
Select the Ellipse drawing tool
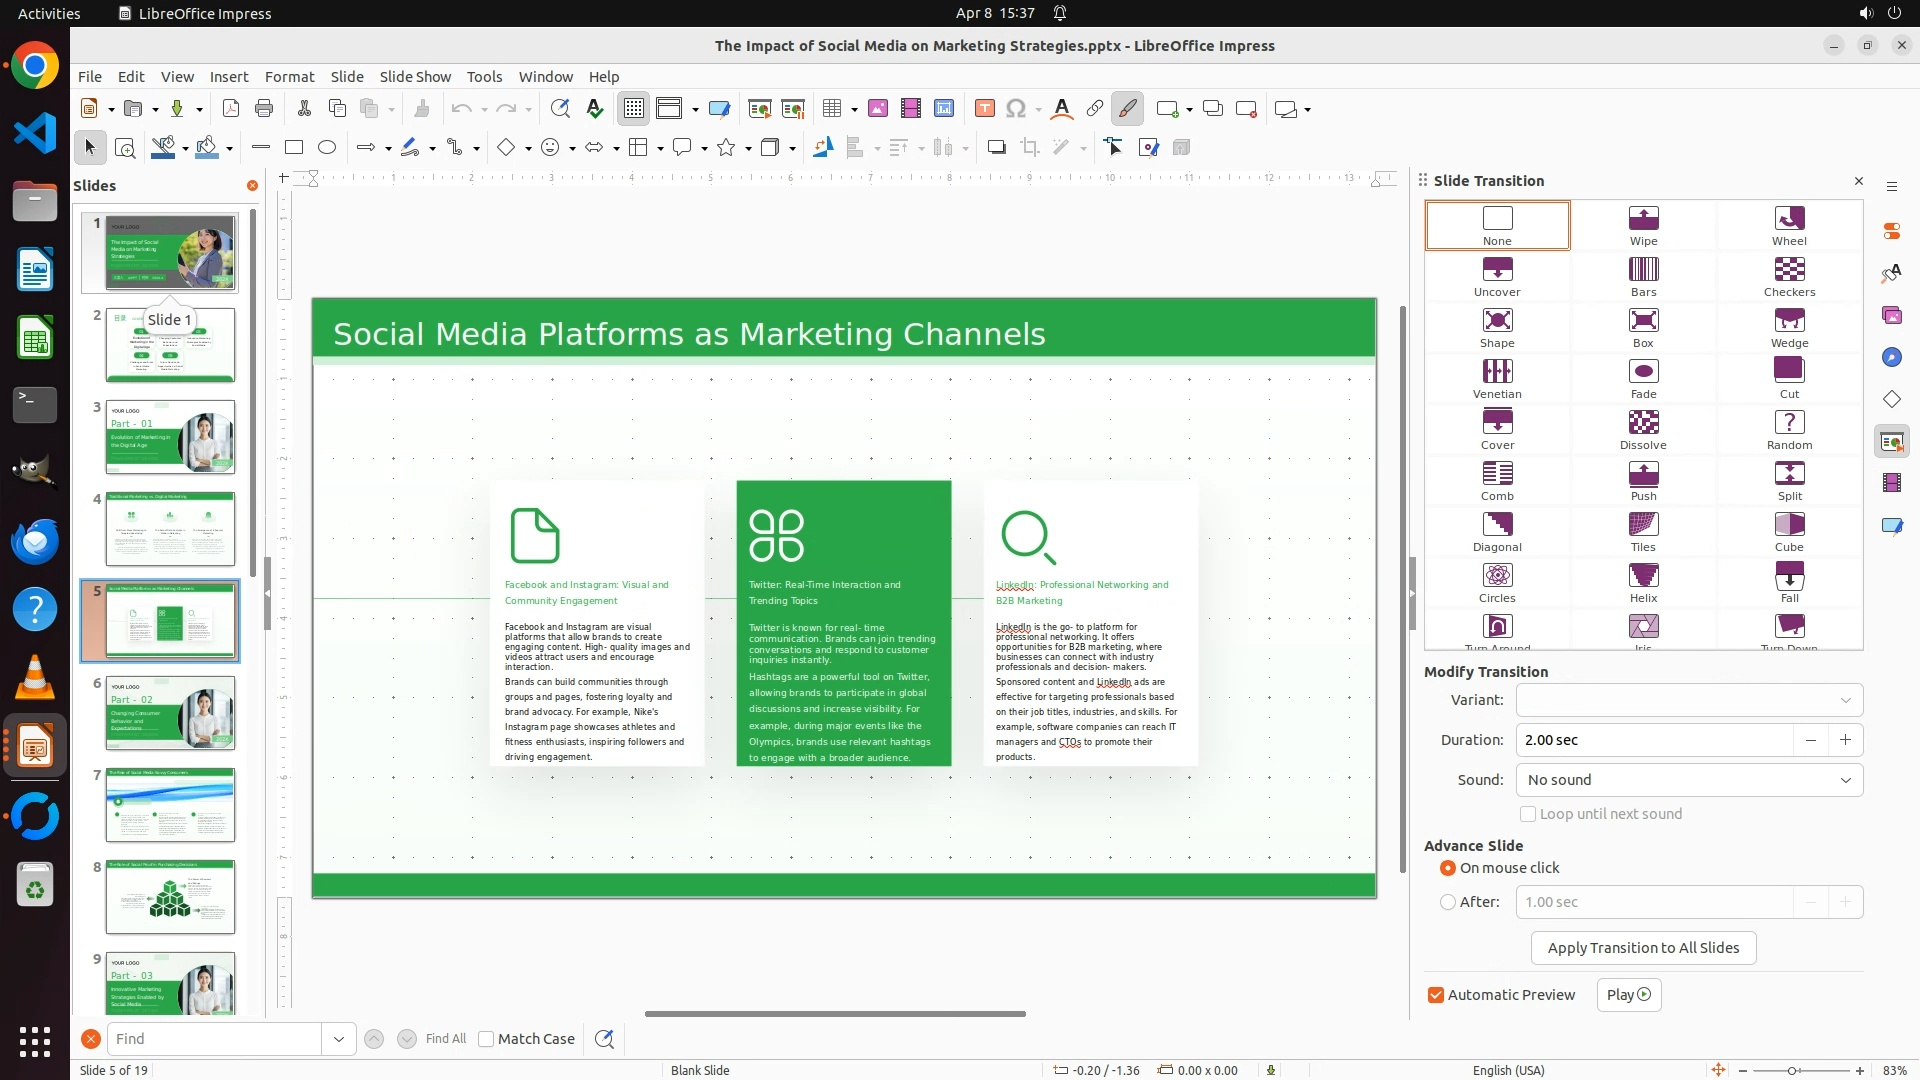pyautogui.click(x=327, y=148)
